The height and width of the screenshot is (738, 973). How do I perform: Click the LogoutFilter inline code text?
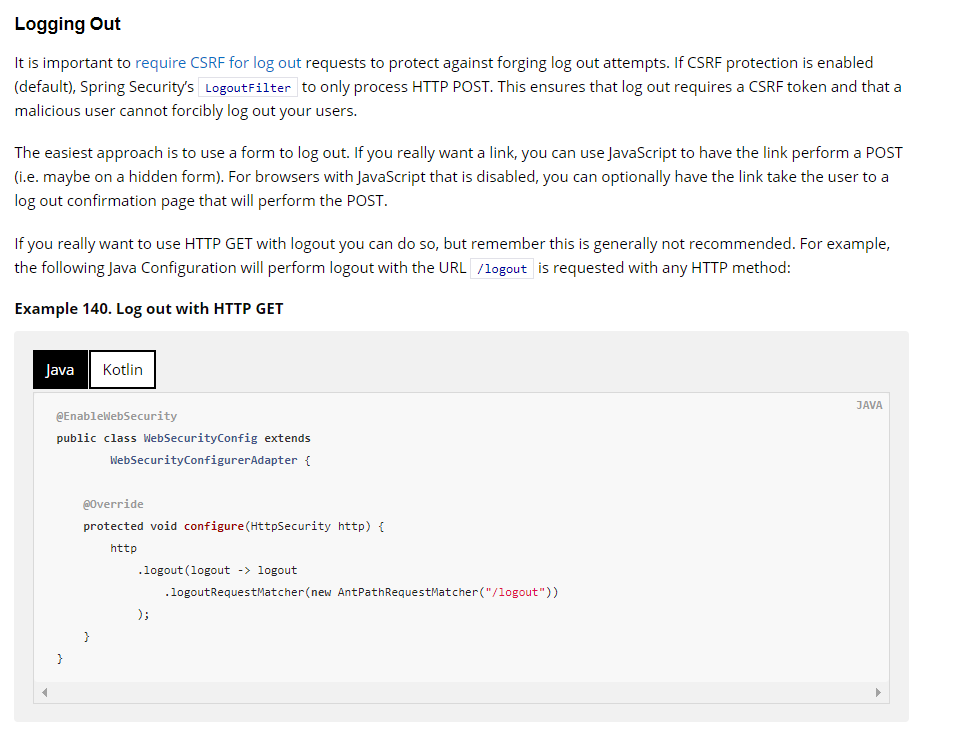pos(247,87)
